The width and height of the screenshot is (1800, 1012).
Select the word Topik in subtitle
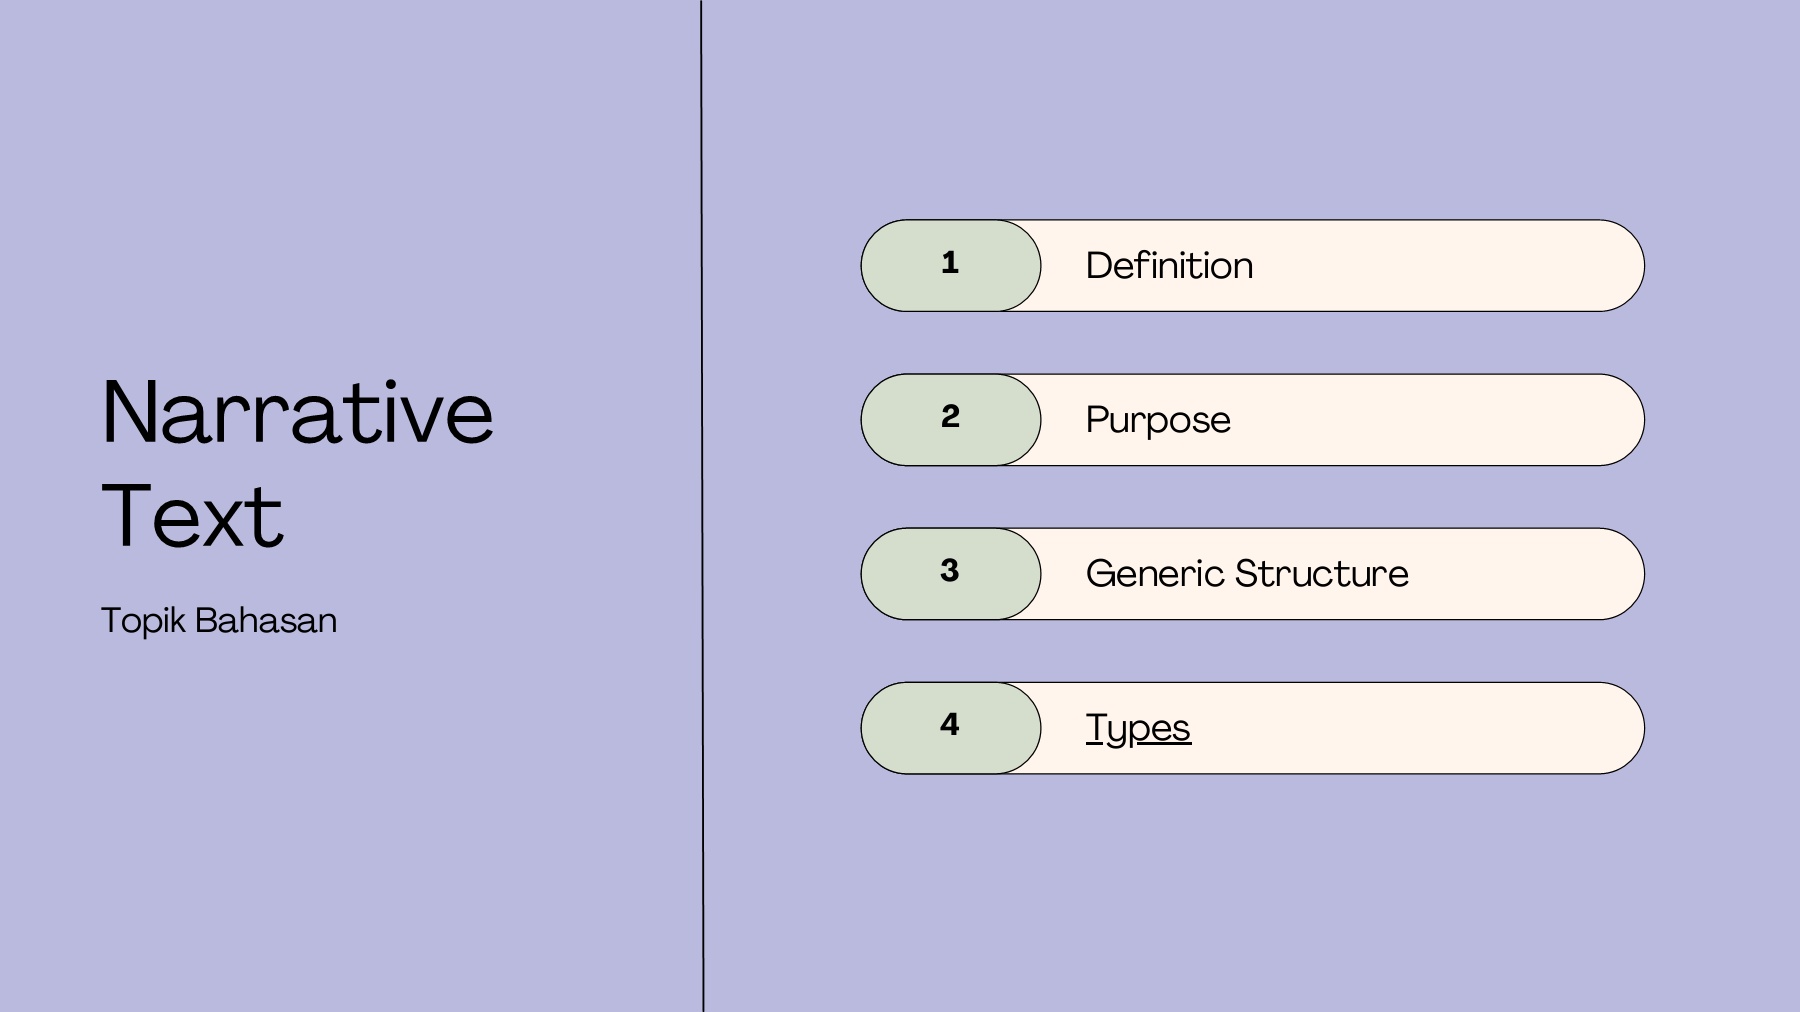pos(143,621)
